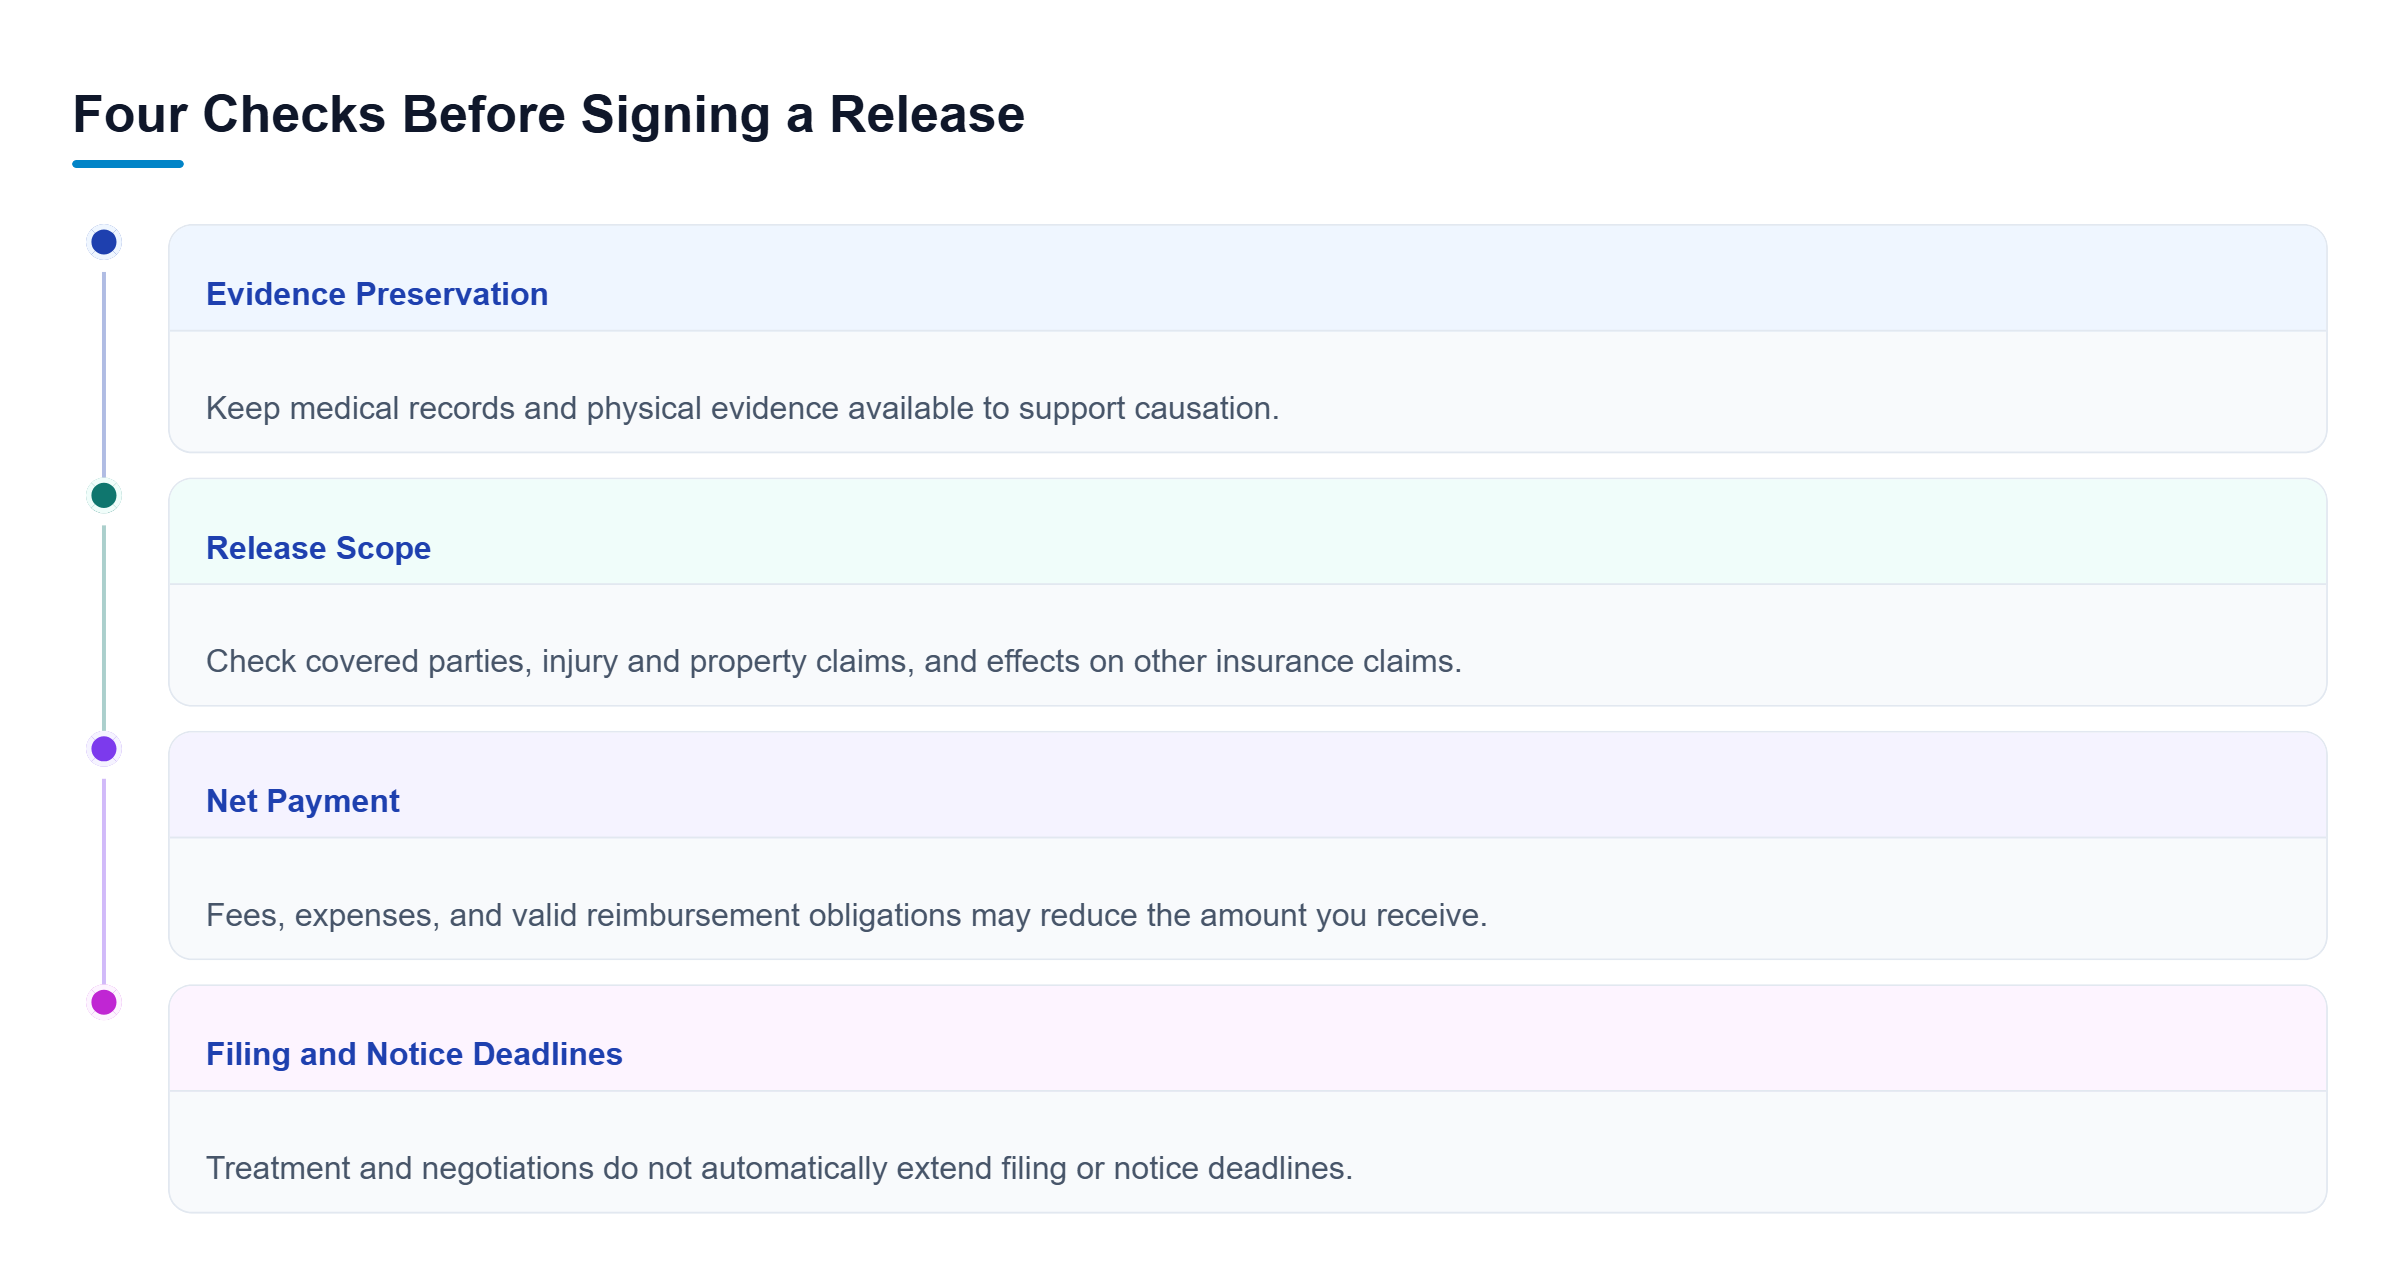2400x1286 pixels.
Task: Select the Filing and Notice Deadlines heading
Action: [414, 1054]
